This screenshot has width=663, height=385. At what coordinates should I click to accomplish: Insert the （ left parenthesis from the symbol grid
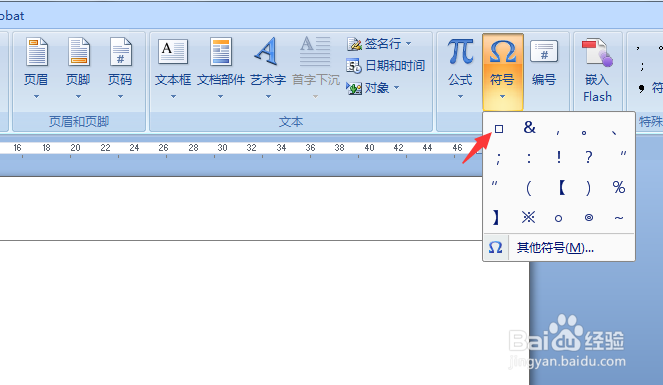[529, 188]
